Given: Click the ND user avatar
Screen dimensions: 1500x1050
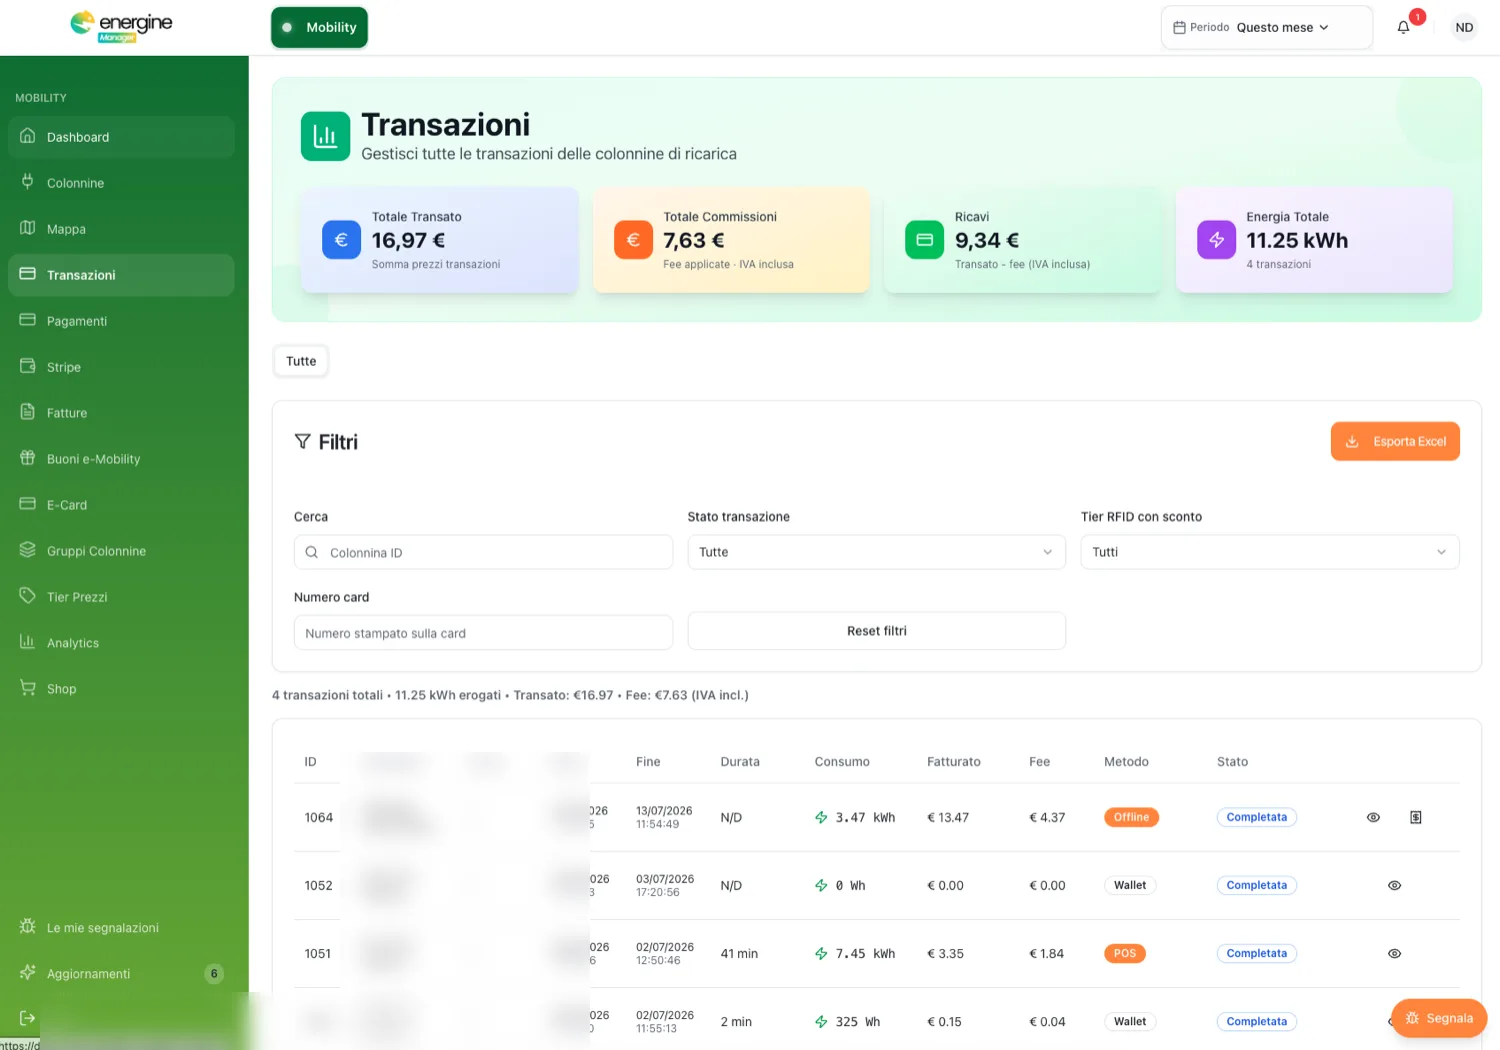Looking at the screenshot, I should [x=1464, y=27].
